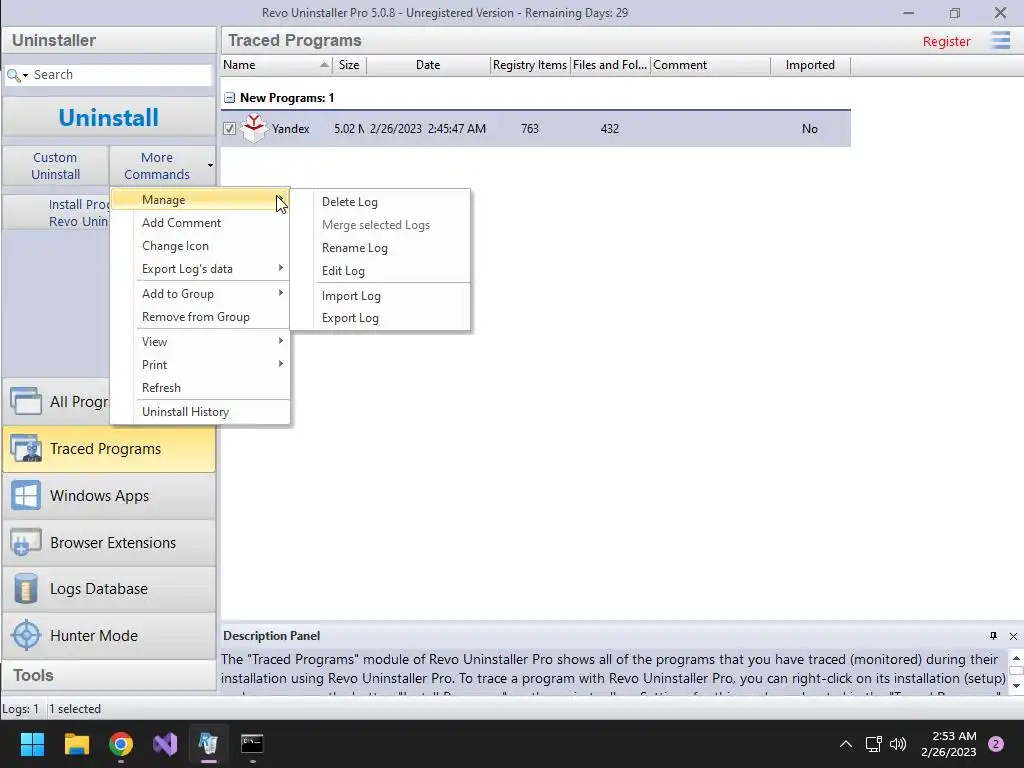Open the Logs Database section

point(109,588)
